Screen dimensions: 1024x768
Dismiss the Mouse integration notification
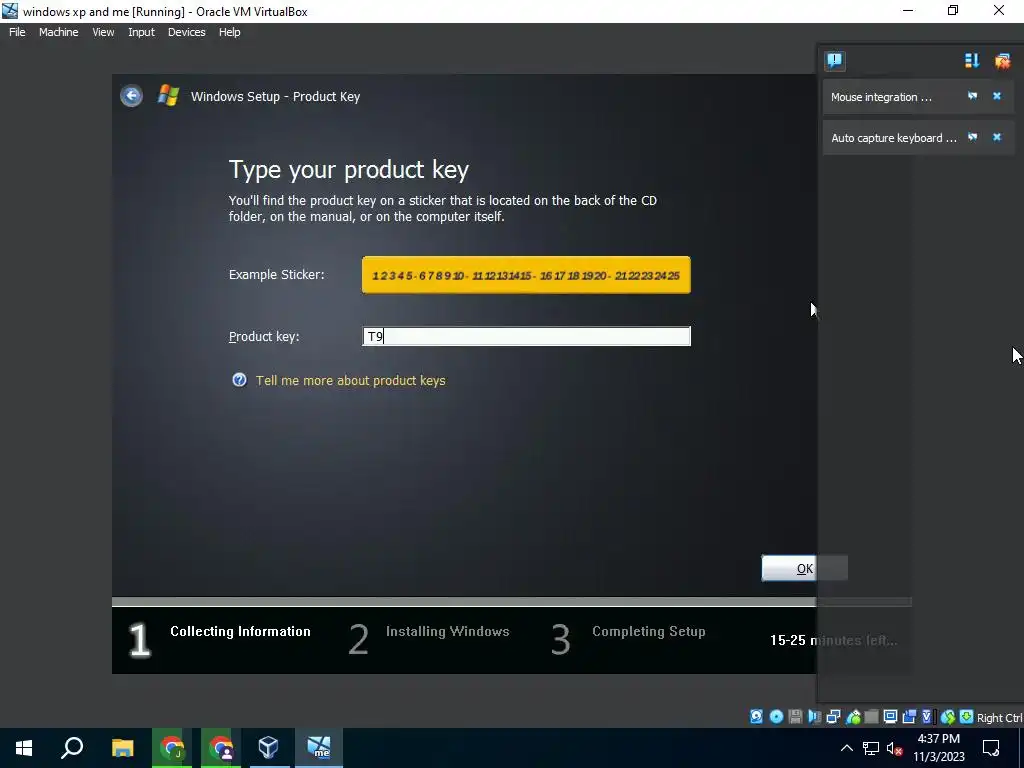(x=997, y=96)
